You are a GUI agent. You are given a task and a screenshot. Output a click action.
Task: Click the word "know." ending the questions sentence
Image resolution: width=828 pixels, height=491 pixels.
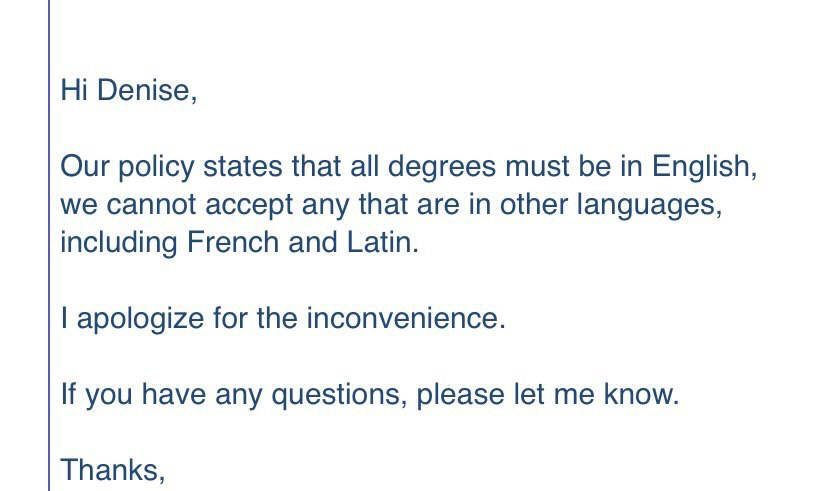[x=641, y=394]
